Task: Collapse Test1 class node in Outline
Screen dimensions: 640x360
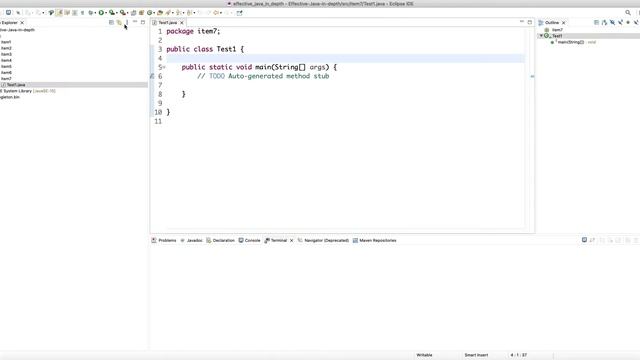Action: tap(541, 36)
